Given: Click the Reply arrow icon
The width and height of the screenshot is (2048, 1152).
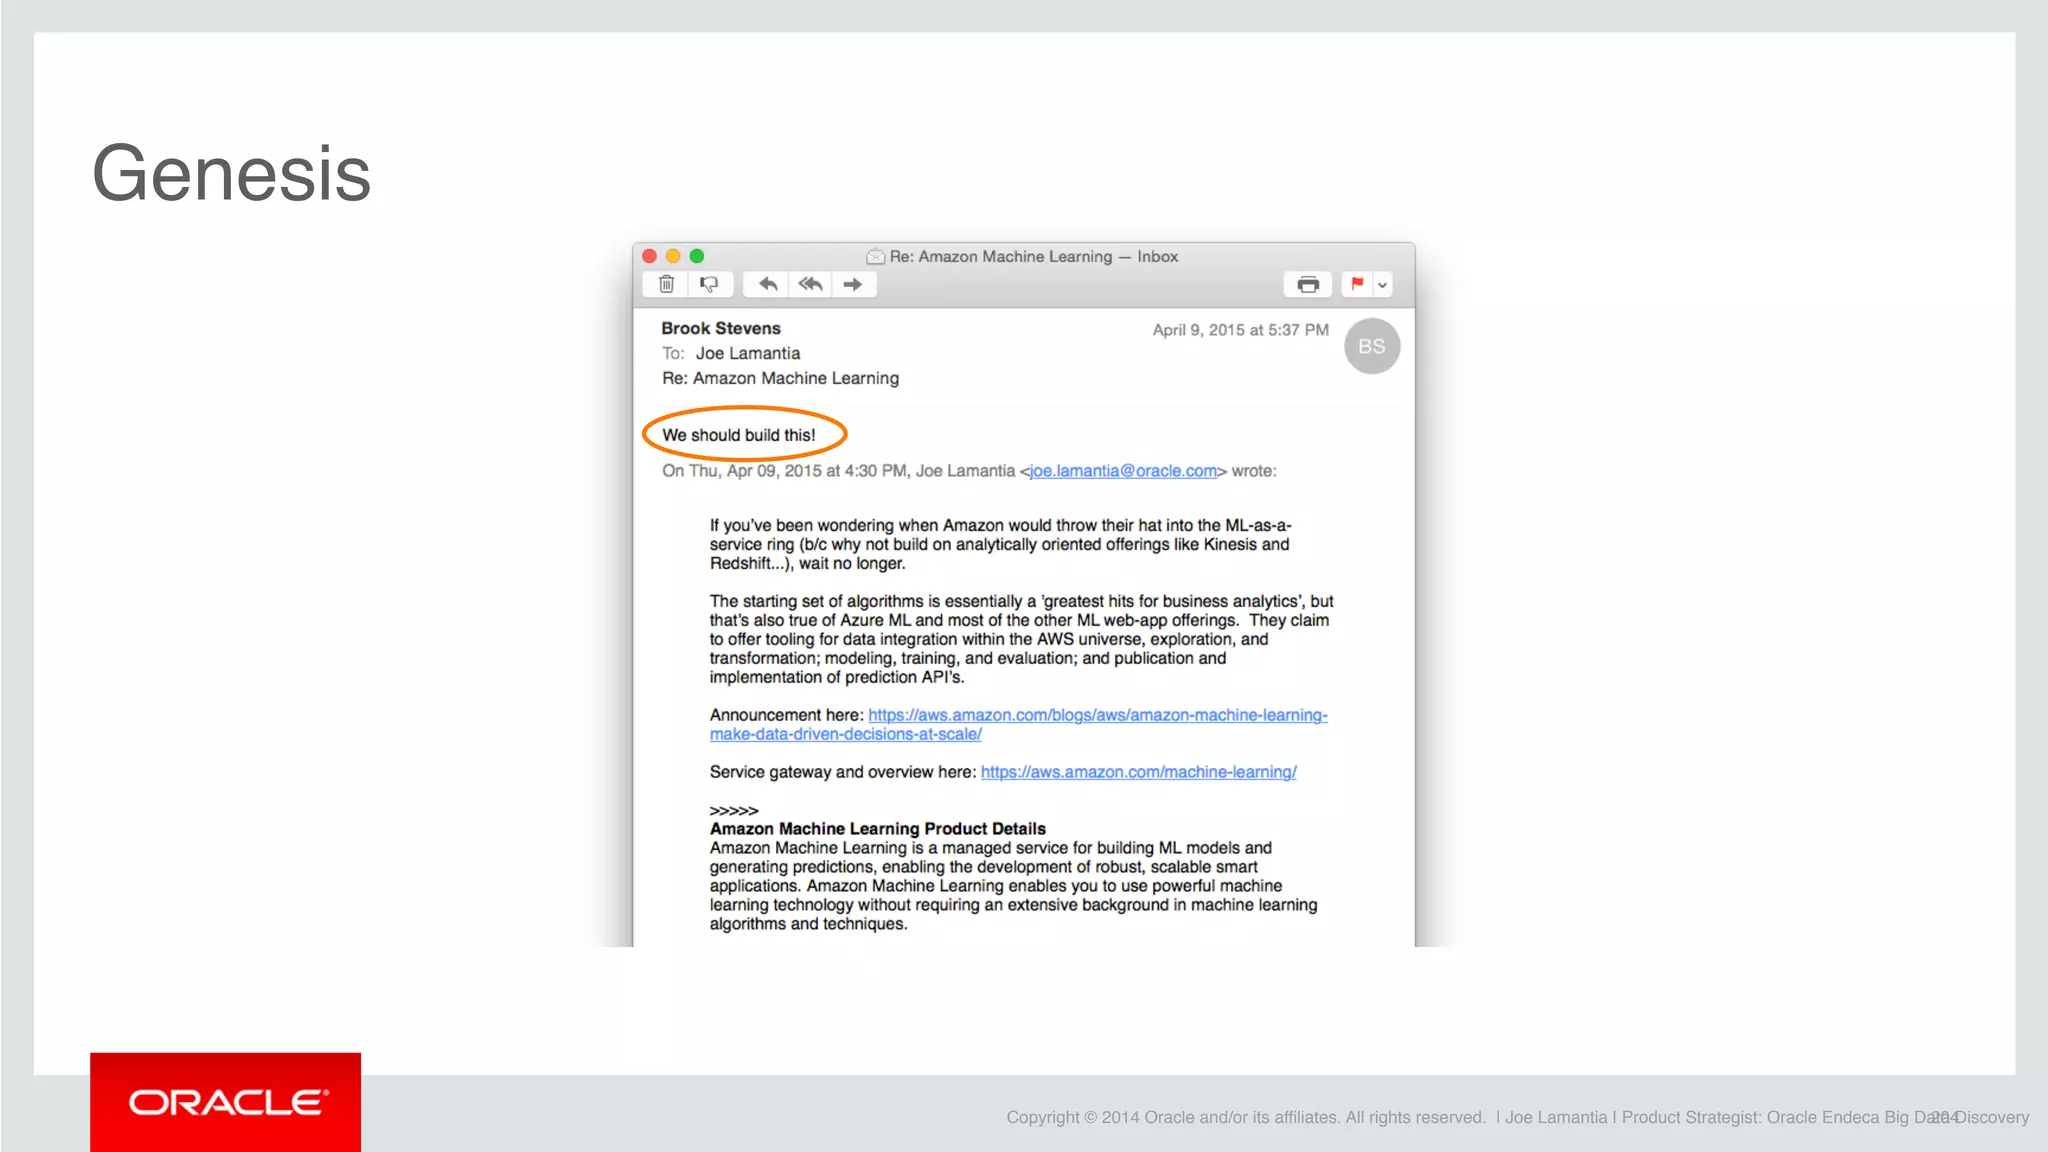Looking at the screenshot, I should 767,285.
